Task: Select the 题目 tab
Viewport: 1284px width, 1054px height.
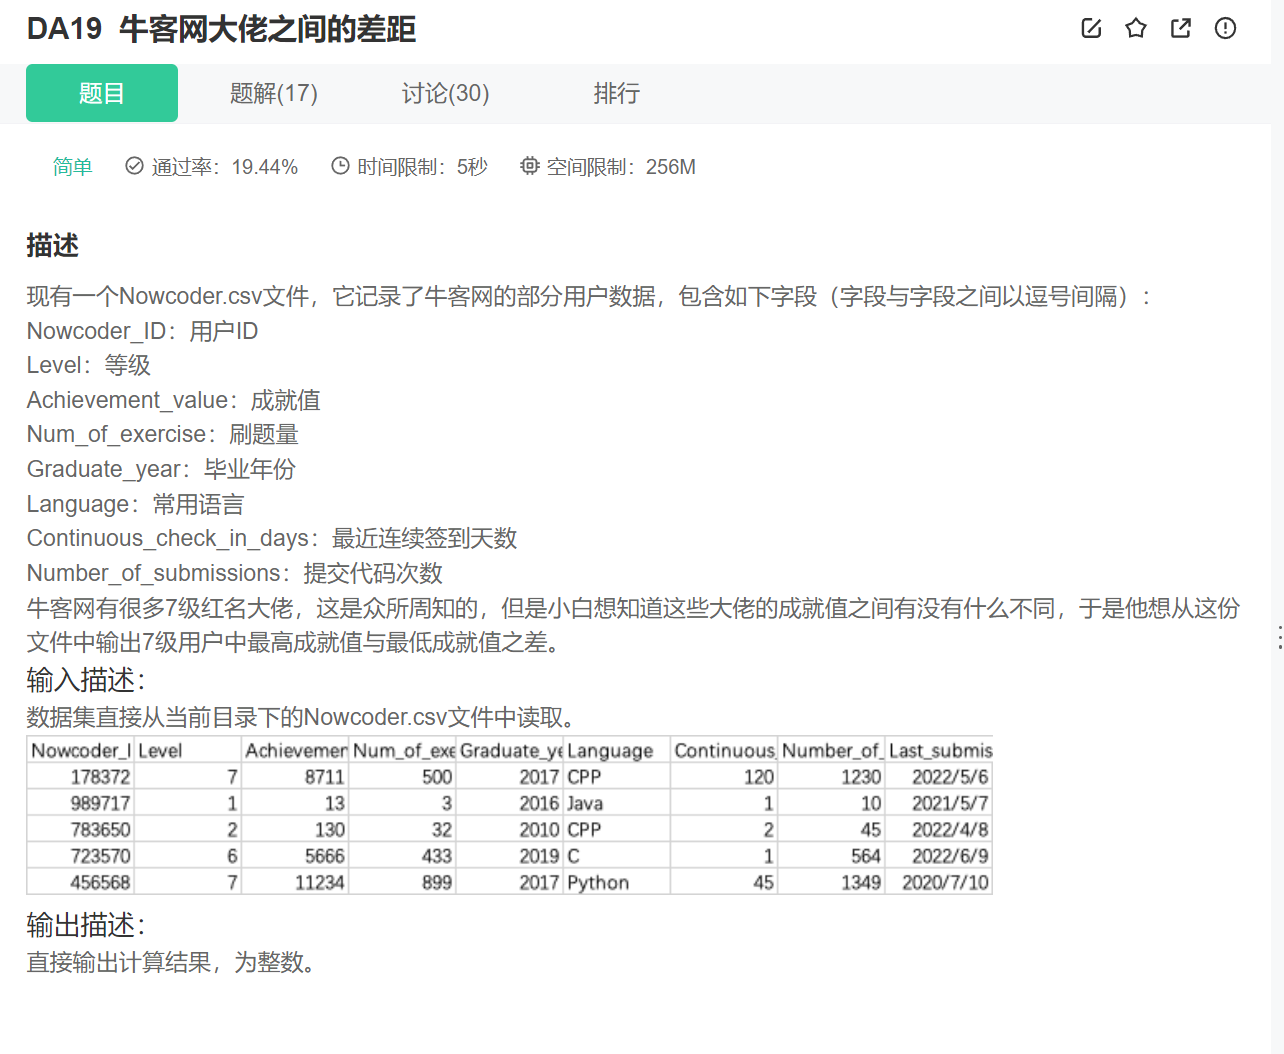Action: point(102,93)
